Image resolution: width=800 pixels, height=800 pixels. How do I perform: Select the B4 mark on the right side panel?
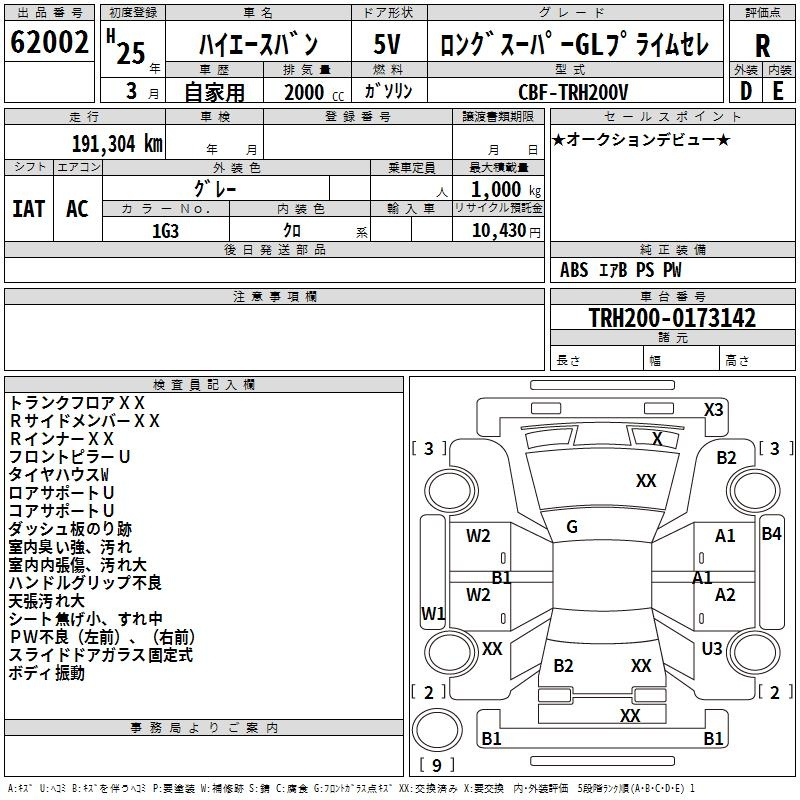pyautogui.click(x=771, y=534)
